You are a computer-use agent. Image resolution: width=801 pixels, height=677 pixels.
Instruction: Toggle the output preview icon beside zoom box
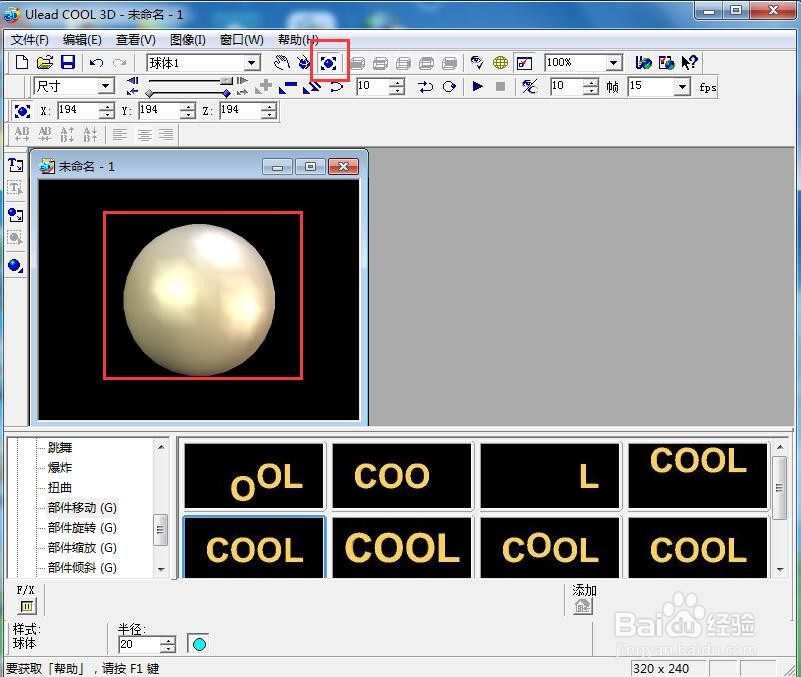tap(525, 63)
